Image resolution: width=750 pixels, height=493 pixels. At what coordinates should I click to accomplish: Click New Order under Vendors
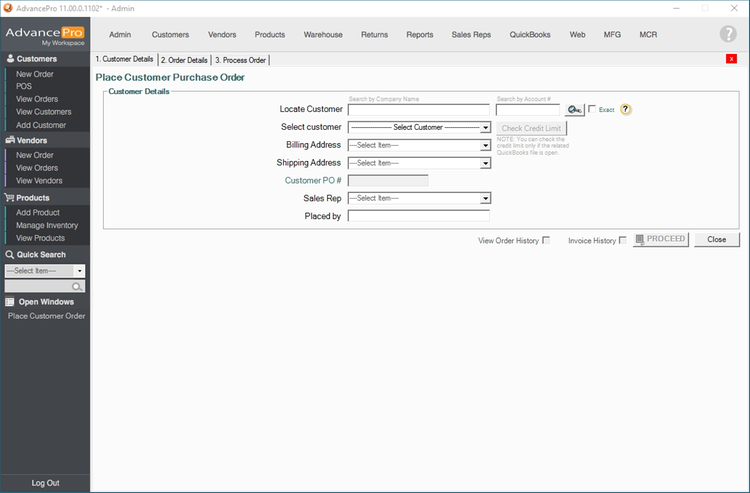point(34,155)
